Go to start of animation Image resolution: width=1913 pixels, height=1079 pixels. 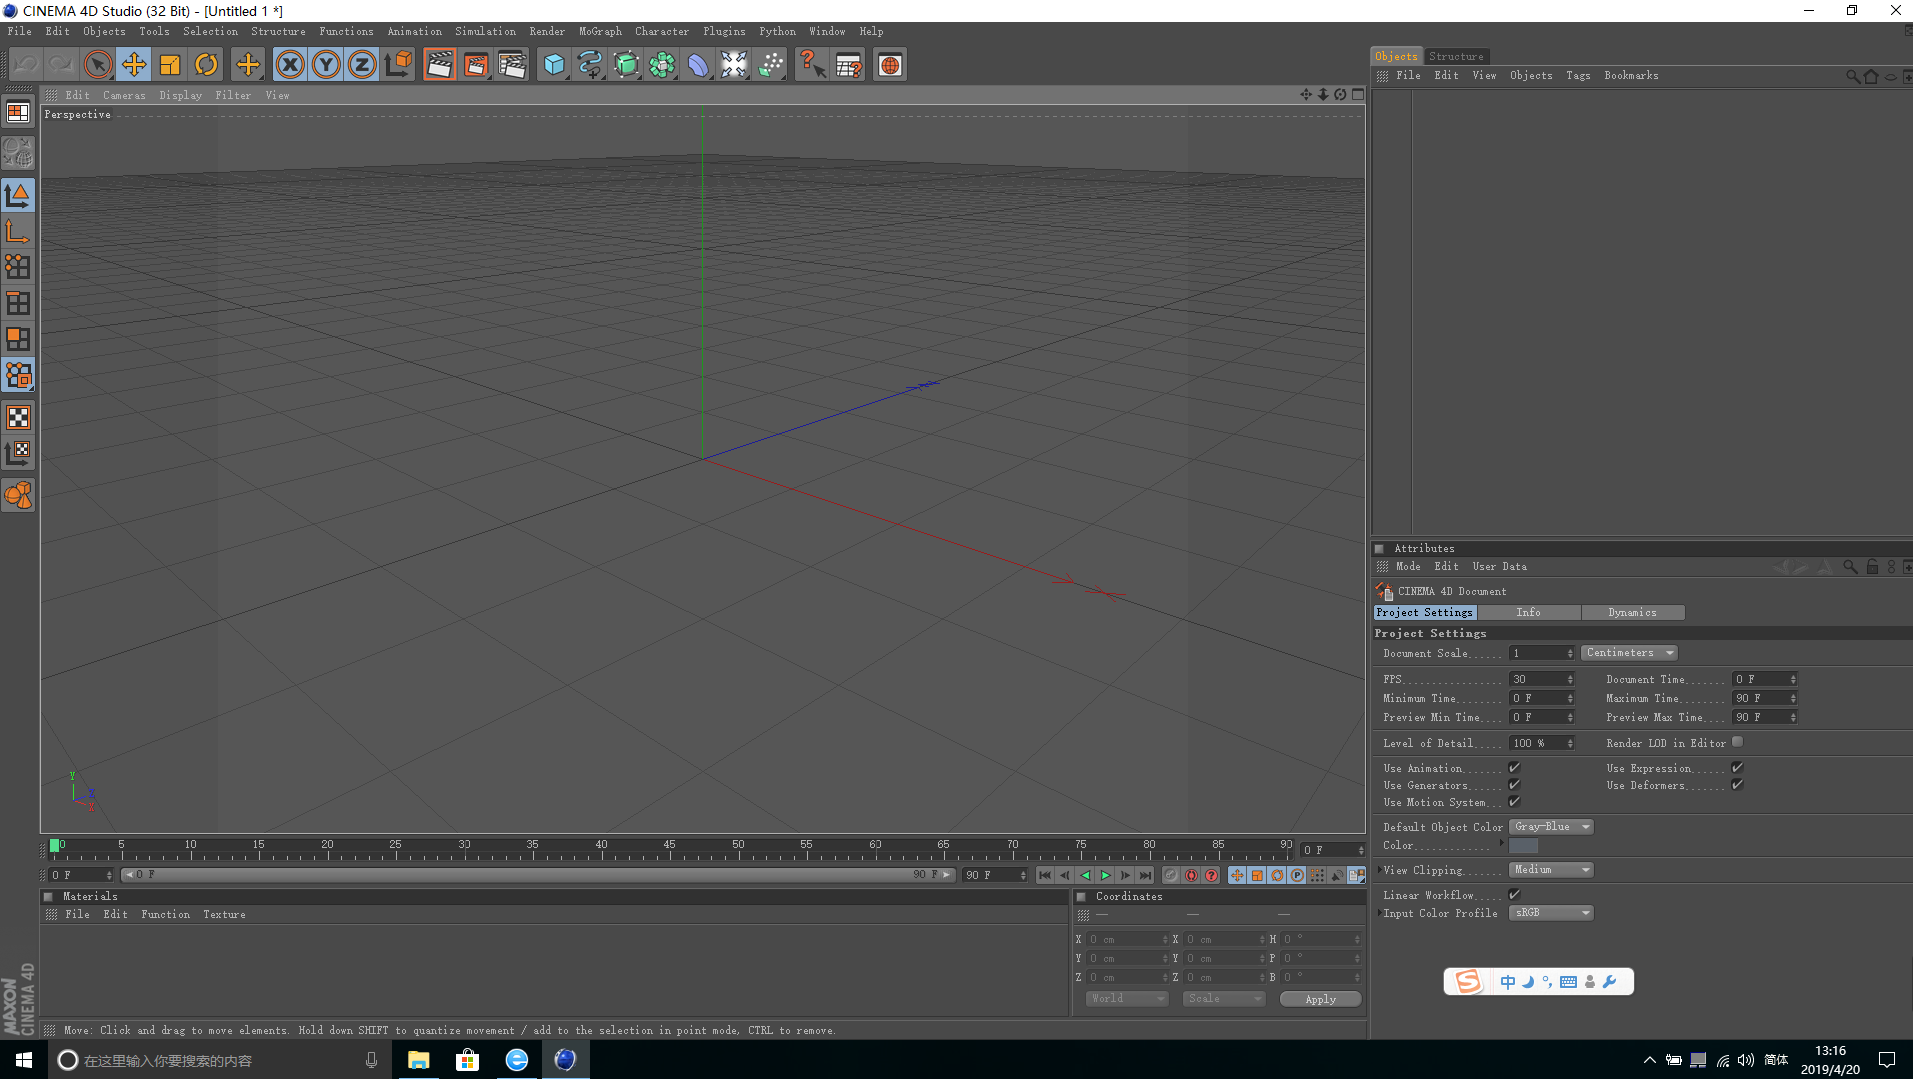coord(1045,876)
